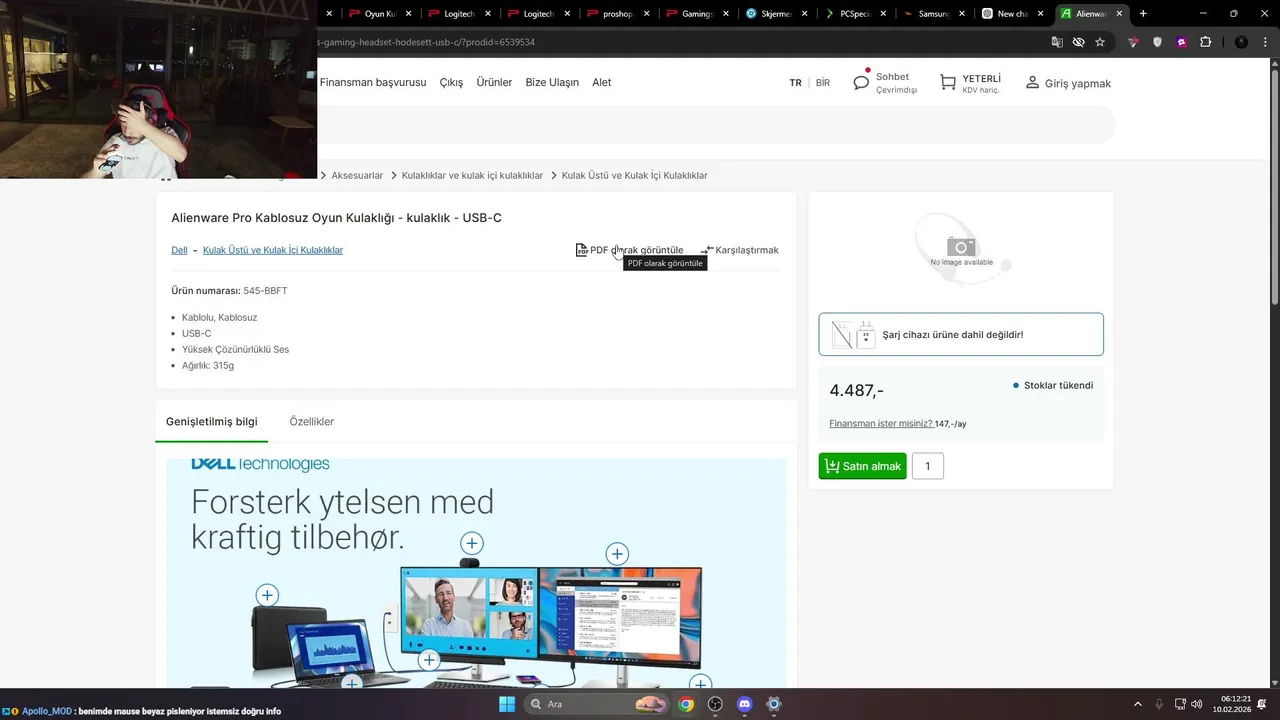
Task: Open the Chrome three-dot menu
Action: [x=1266, y=42]
